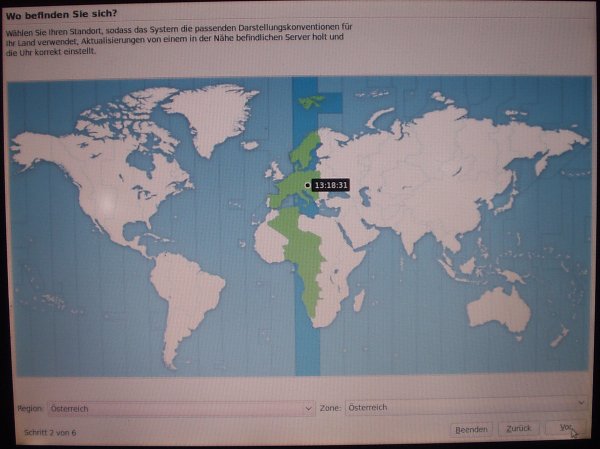Click the selected location dot on map

click(307, 185)
